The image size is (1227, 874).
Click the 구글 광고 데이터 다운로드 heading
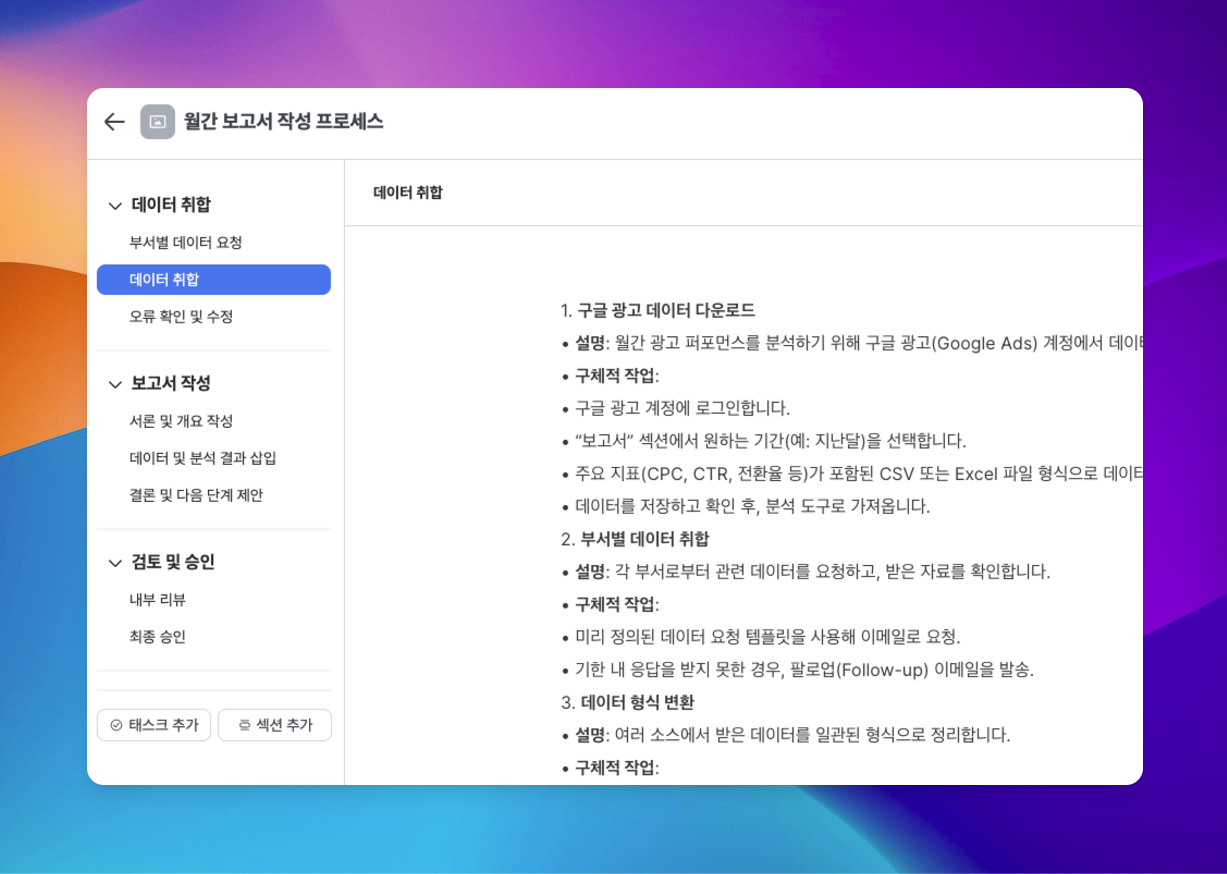(666, 310)
